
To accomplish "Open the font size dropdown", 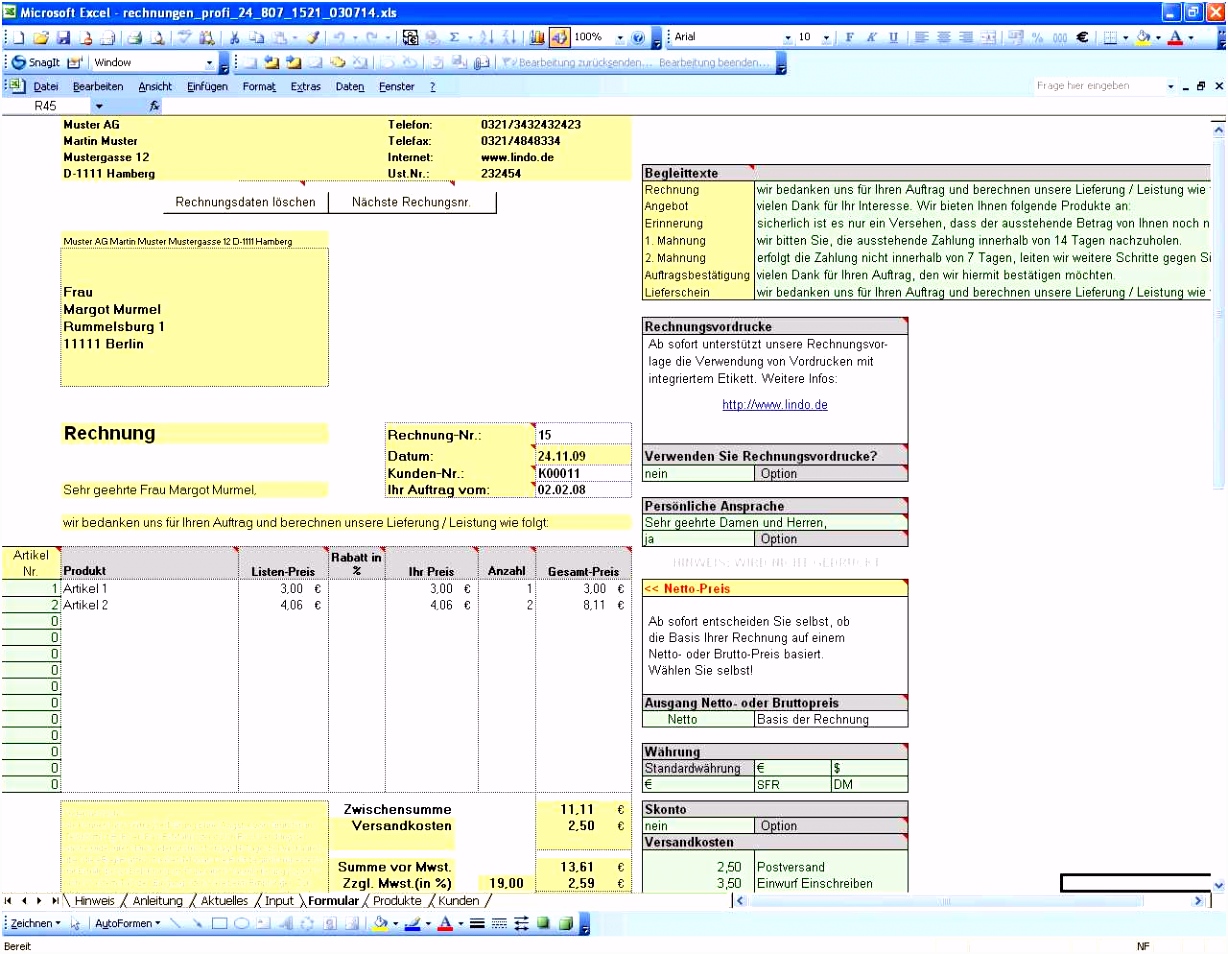I will [x=826, y=38].
